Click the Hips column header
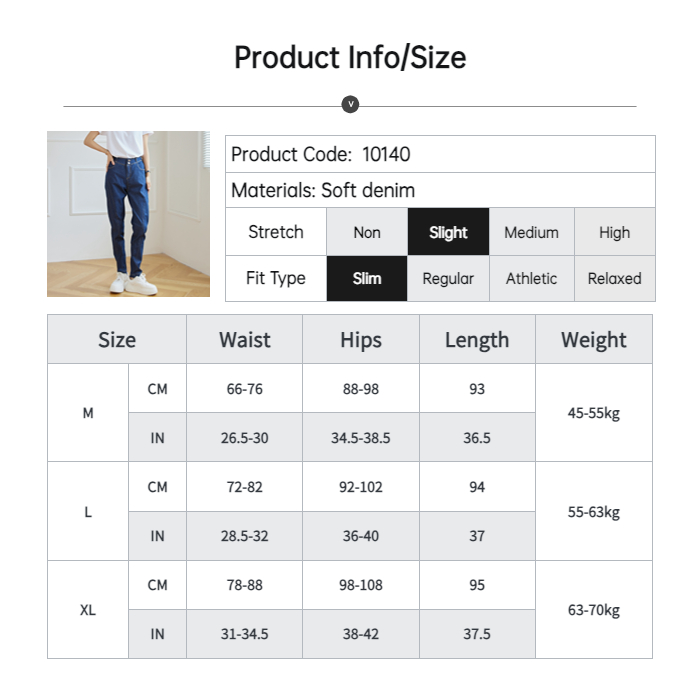Viewport: 700px width, 700px height. tap(361, 340)
